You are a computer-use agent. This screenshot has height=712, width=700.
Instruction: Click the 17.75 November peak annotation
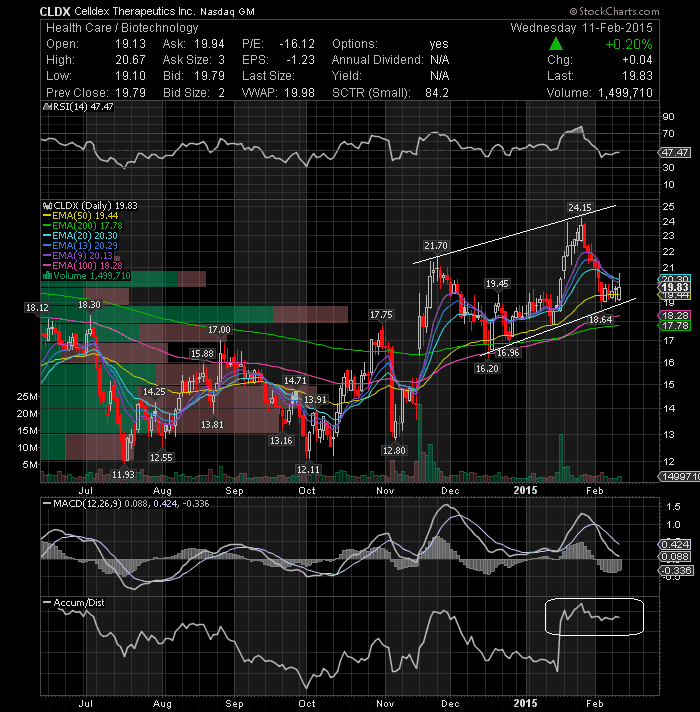[381, 315]
